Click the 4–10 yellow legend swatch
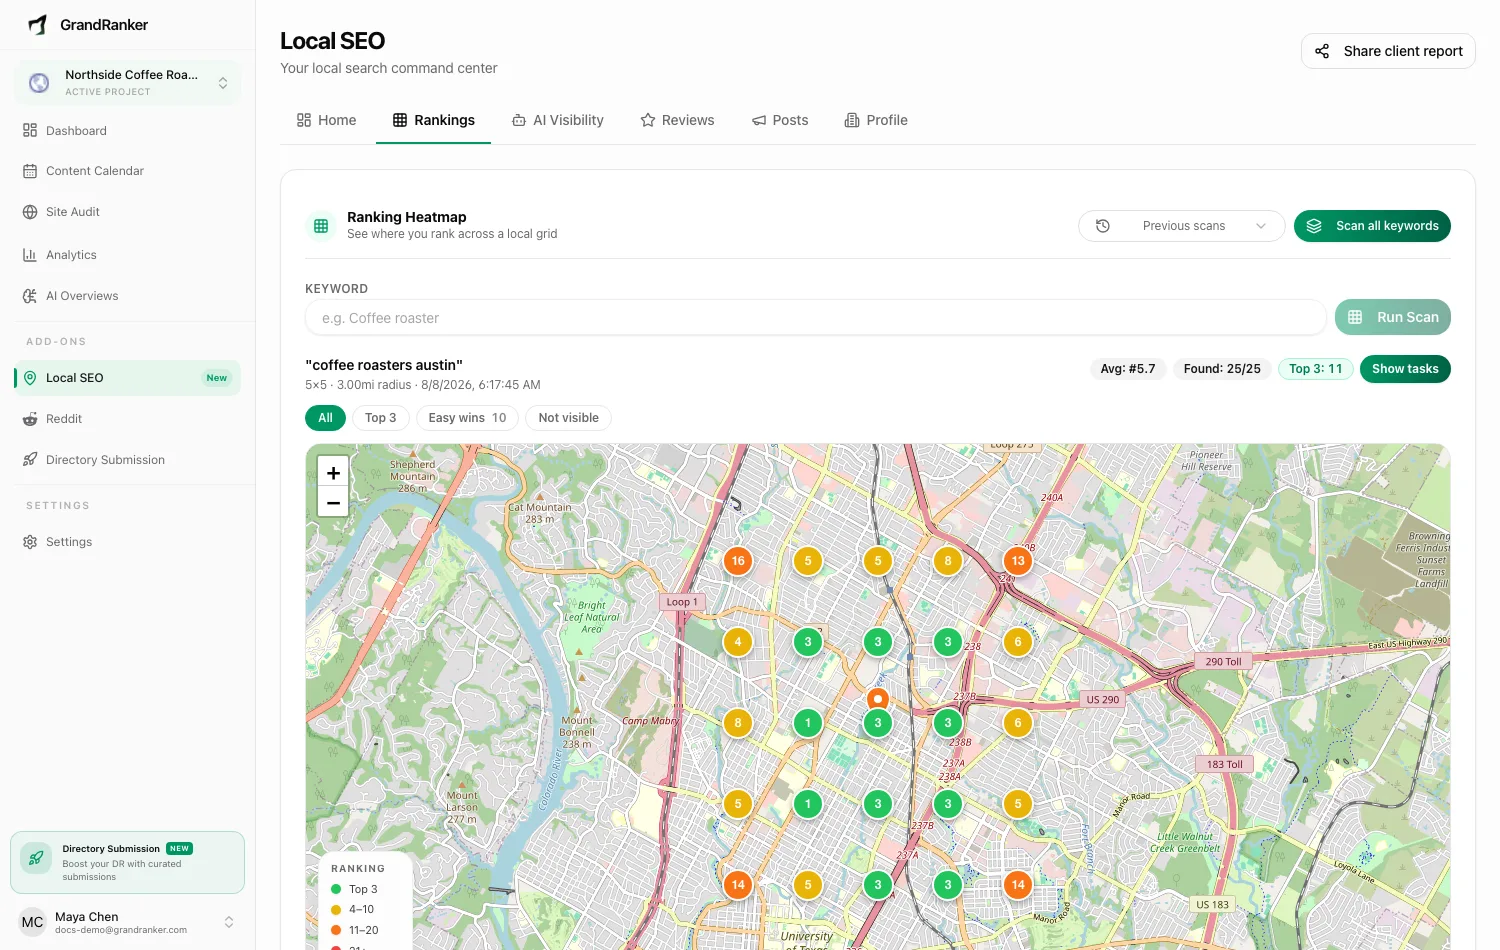Image resolution: width=1500 pixels, height=950 pixels. [336, 910]
